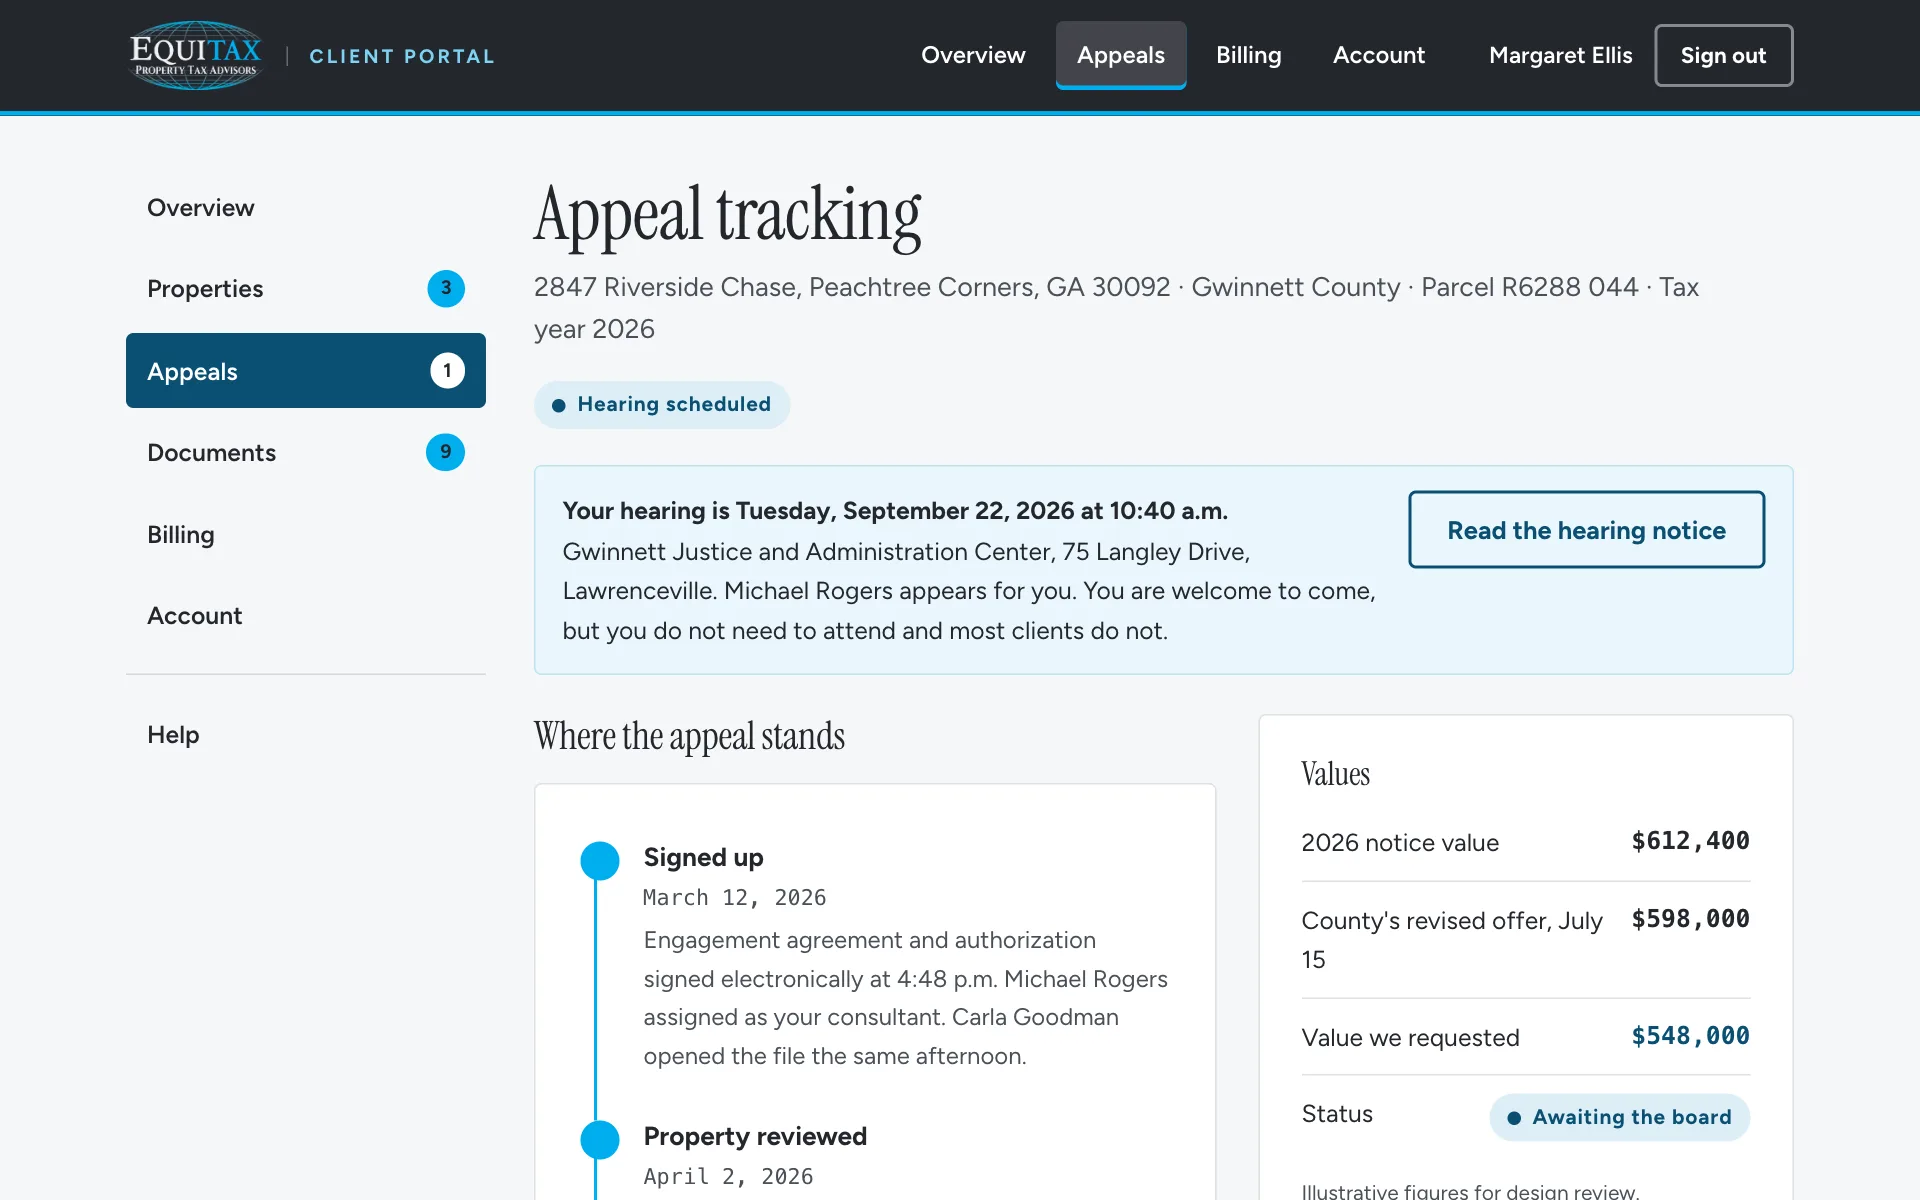Click the Equitax Property Tax Advisors logo
The height and width of the screenshot is (1200, 1920).
pos(196,55)
